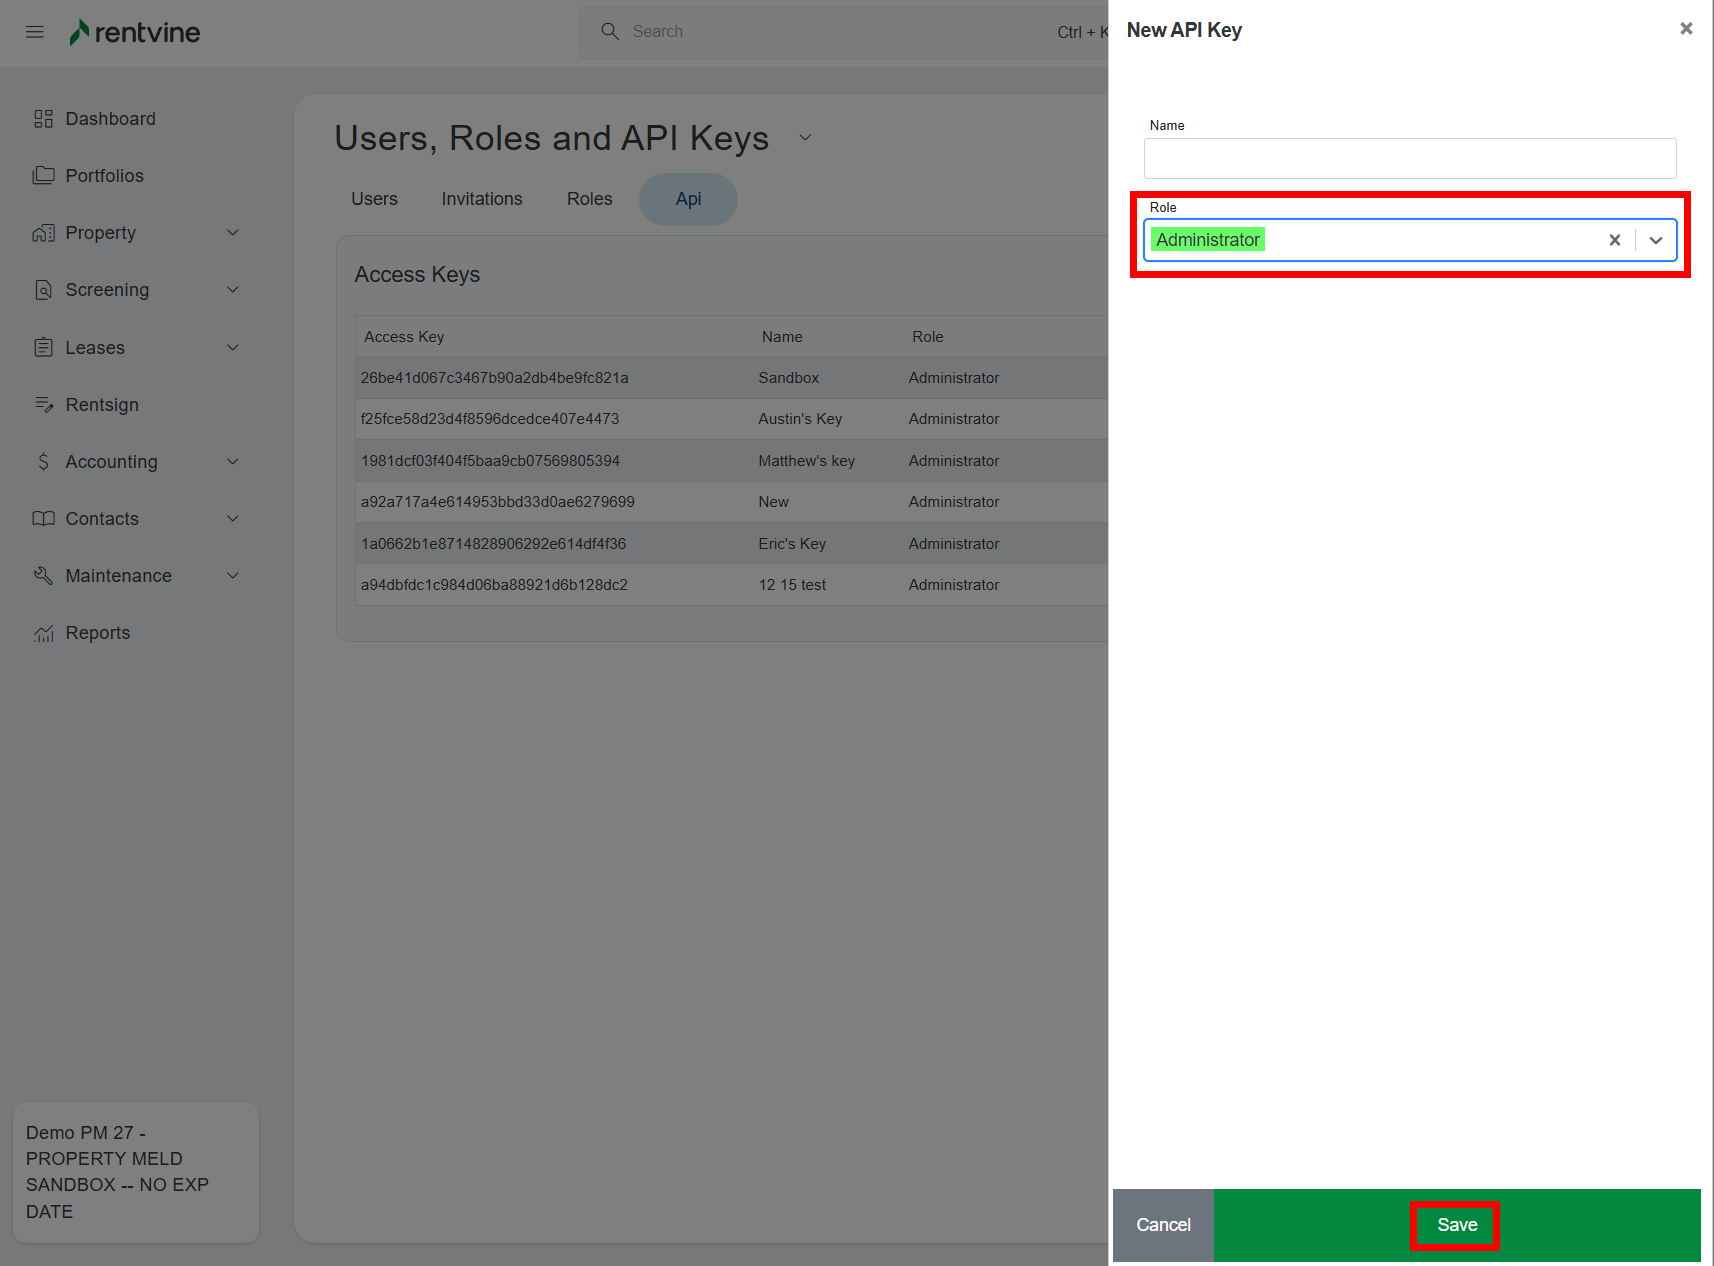
Task: Click the Save button
Action: (1456, 1225)
